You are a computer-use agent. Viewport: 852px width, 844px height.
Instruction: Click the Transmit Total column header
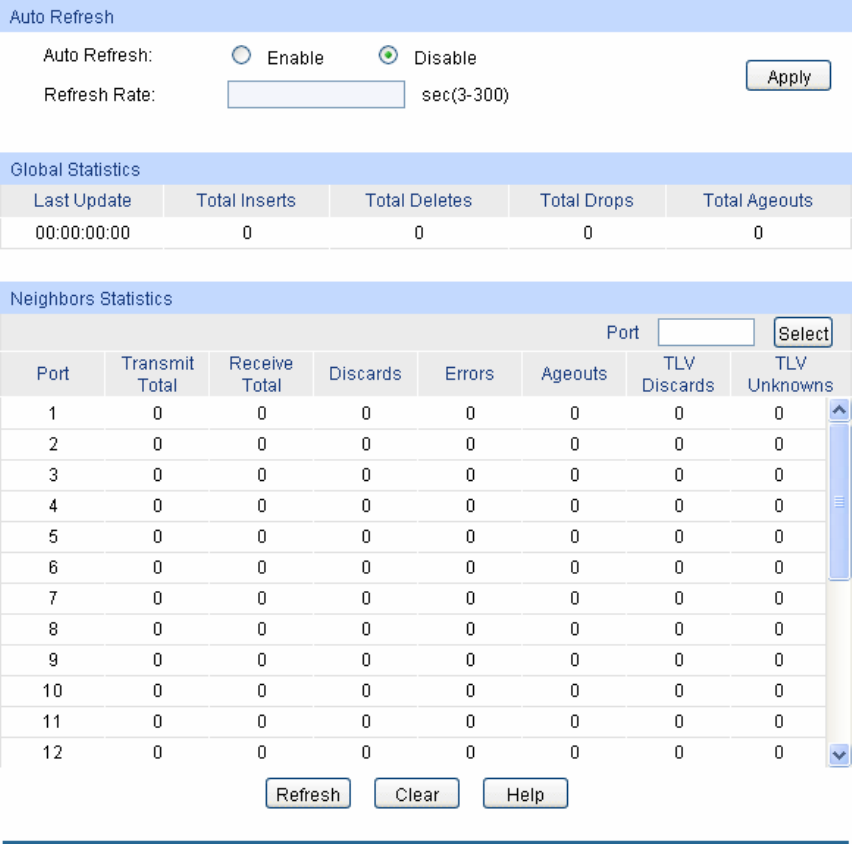(x=157, y=374)
